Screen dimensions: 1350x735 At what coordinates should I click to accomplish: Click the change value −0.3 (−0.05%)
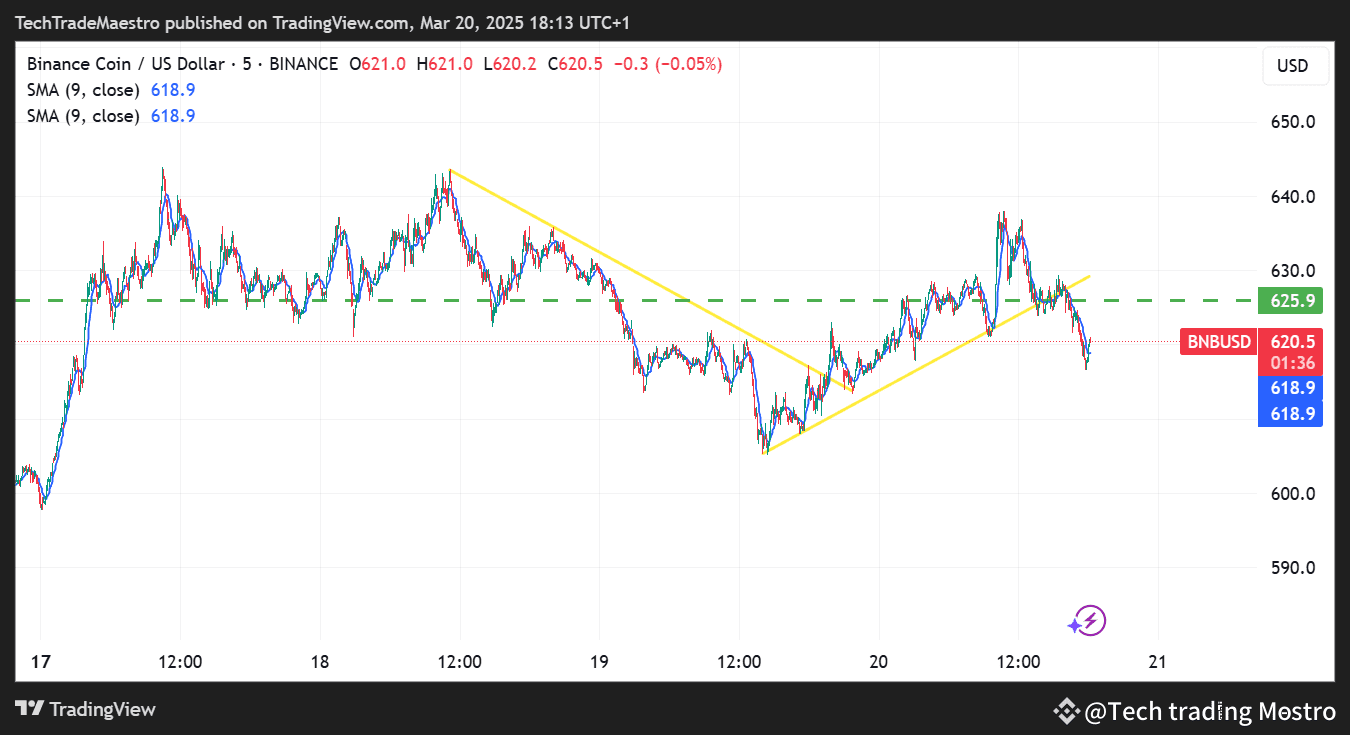tap(667, 64)
